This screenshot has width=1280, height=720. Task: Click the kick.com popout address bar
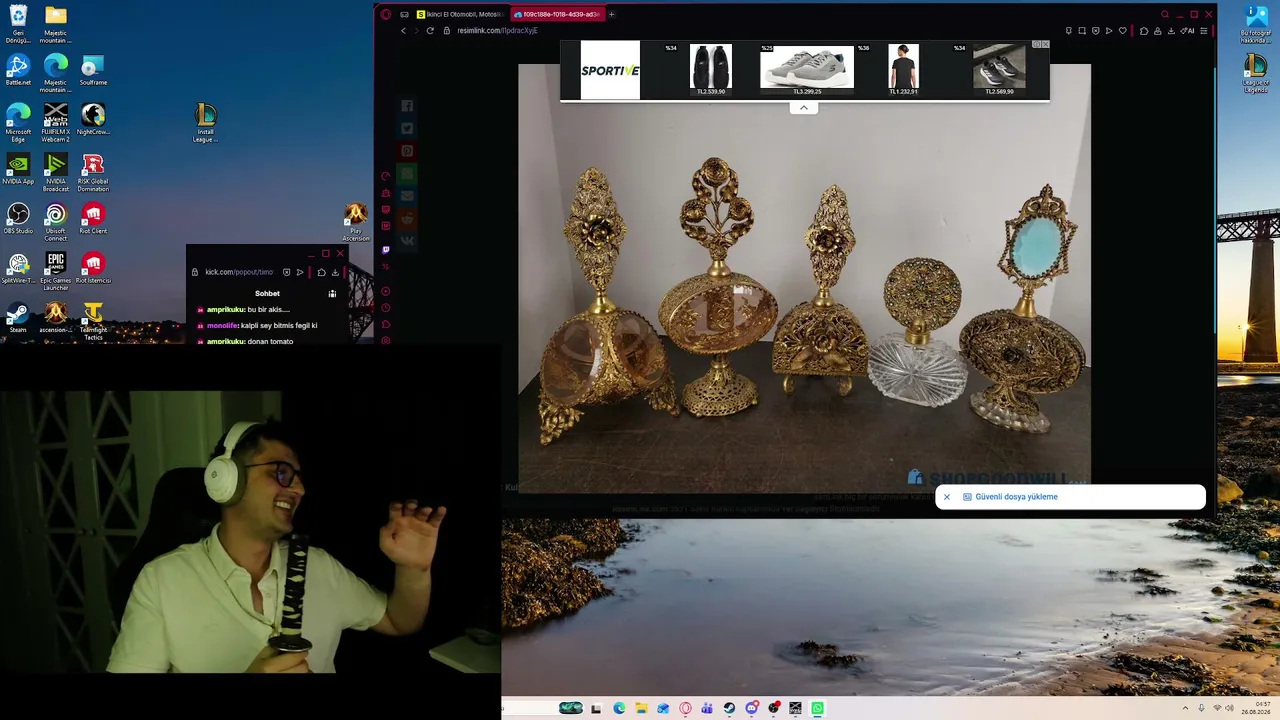point(239,272)
